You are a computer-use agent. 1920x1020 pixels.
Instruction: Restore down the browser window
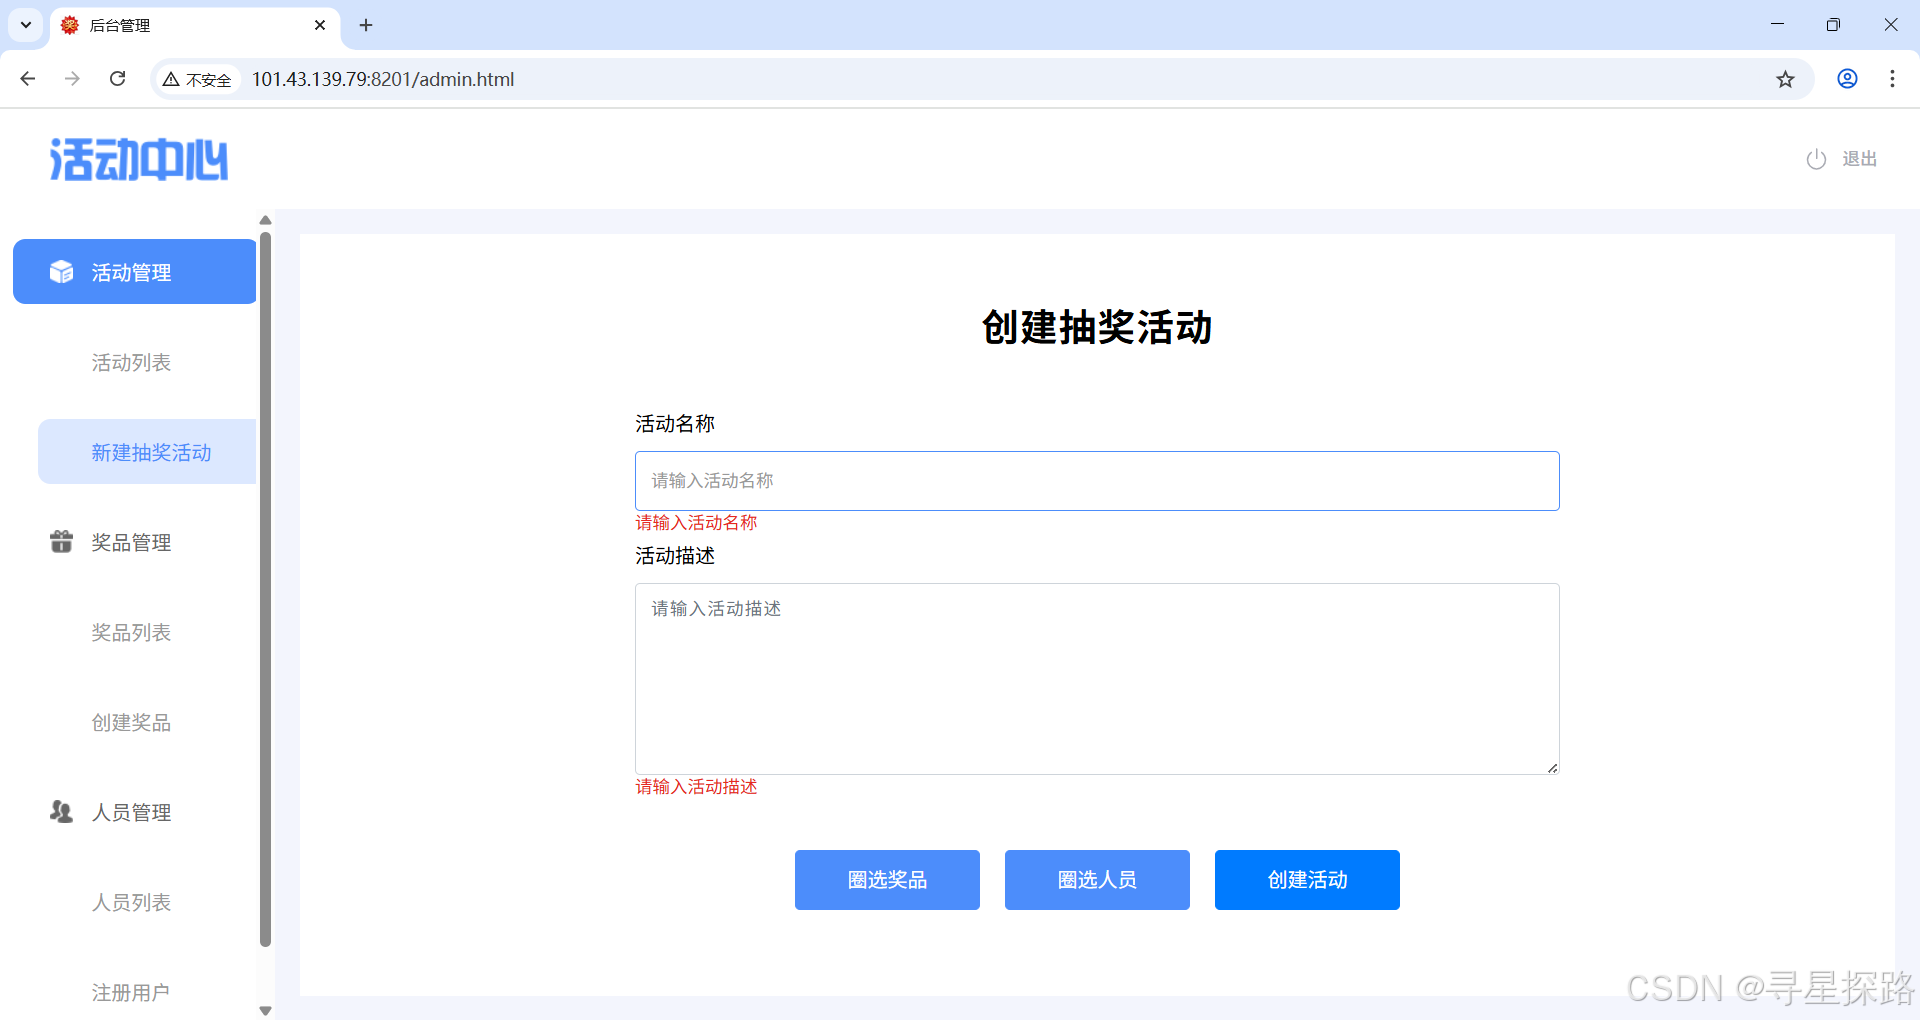pos(1833,25)
